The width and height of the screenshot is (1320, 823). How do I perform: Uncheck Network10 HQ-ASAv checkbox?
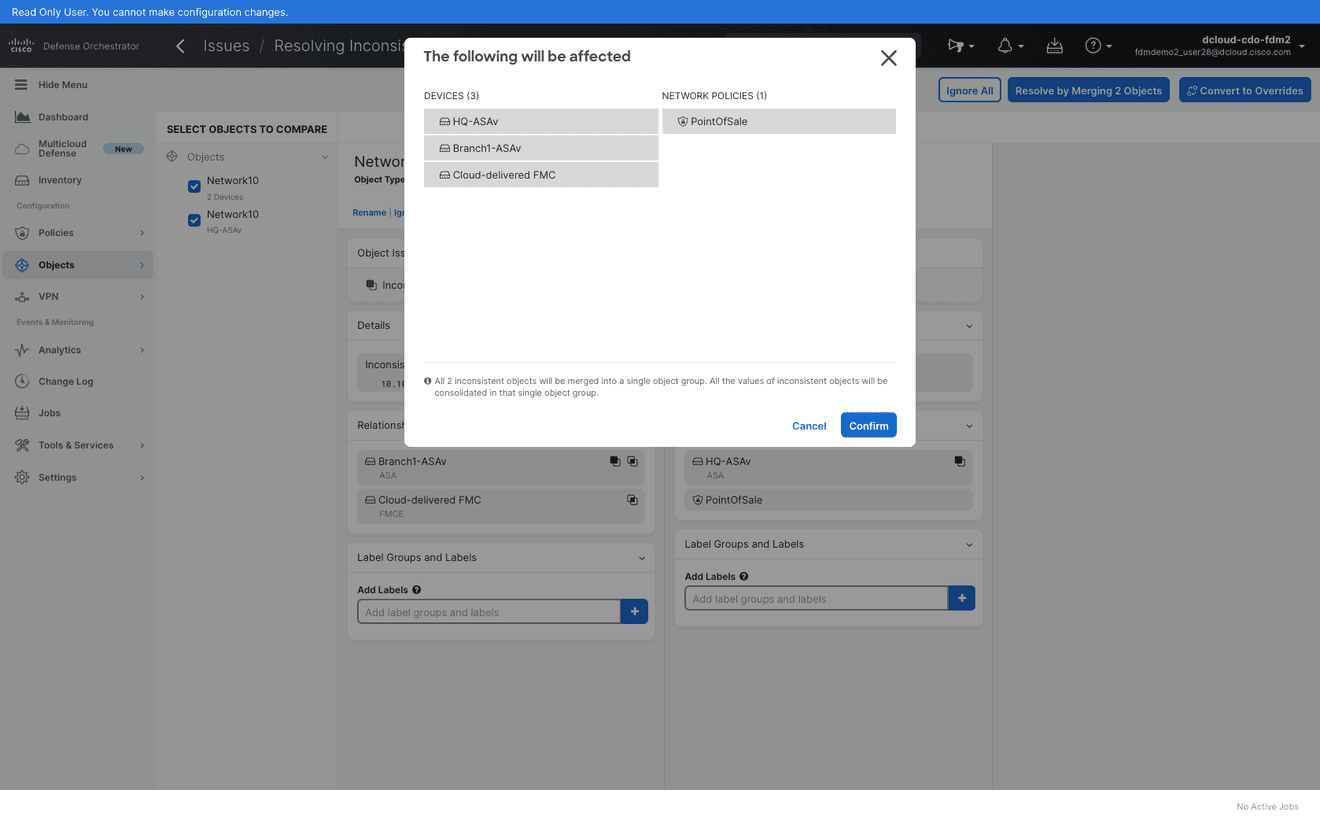(x=194, y=220)
